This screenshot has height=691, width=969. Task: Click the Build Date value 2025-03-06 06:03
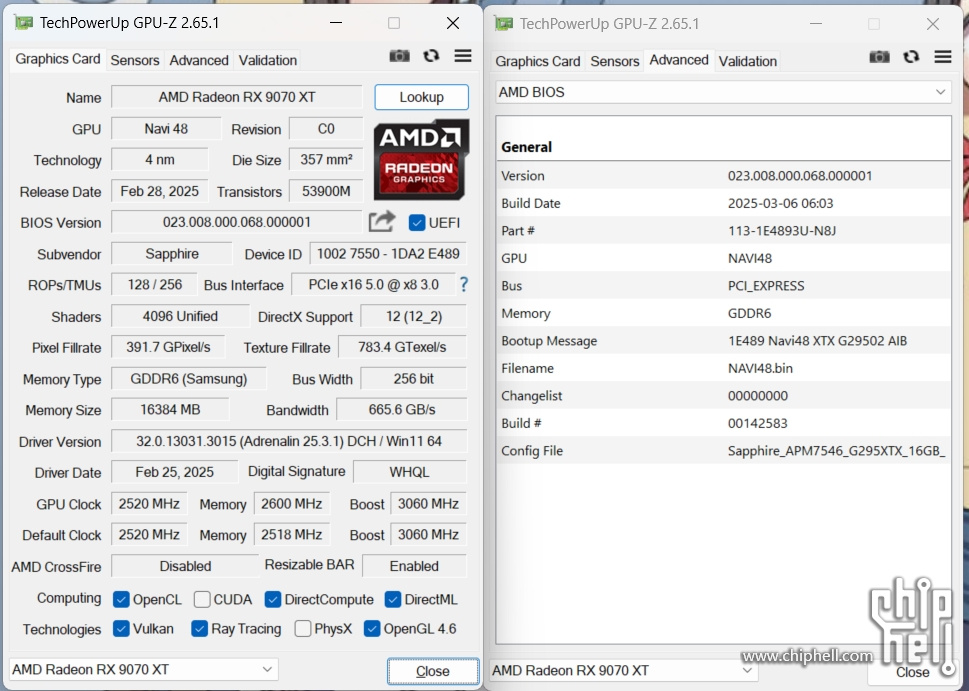pyautogui.click(x=780, y=203)
